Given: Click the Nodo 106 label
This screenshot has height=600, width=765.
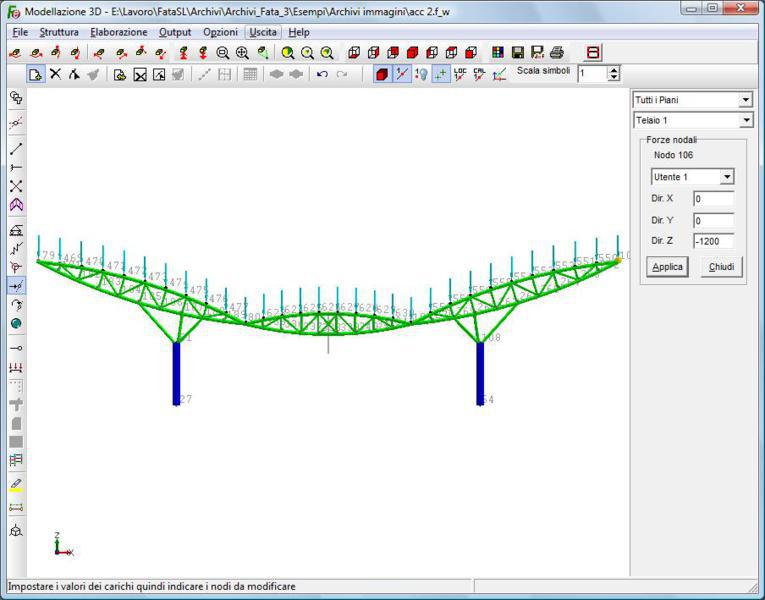Looking at the screenshot, I should coord(673,155).
